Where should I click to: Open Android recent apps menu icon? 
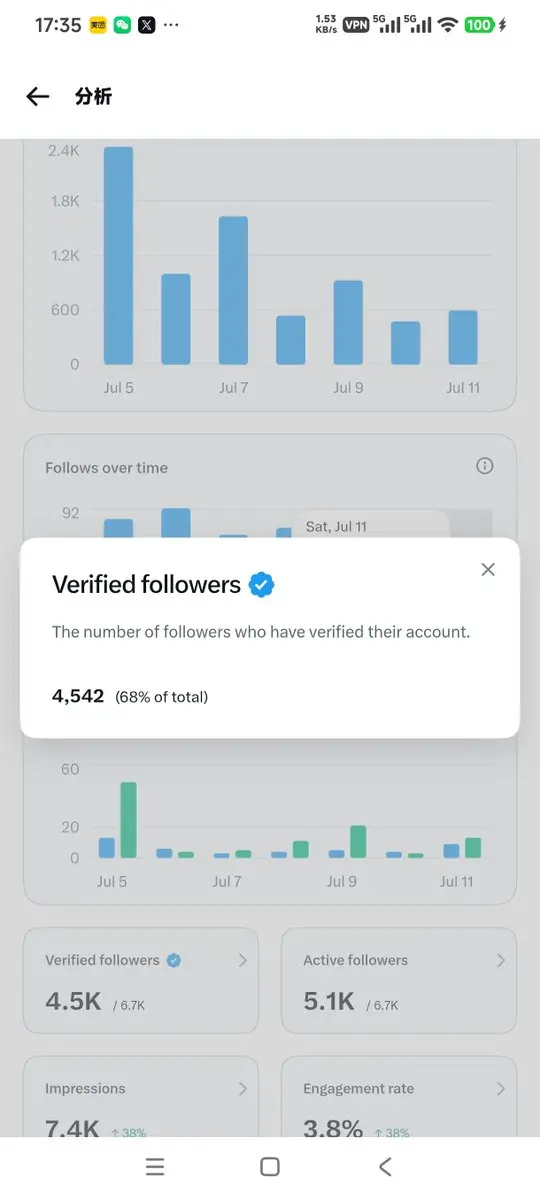click(154, 1167)
